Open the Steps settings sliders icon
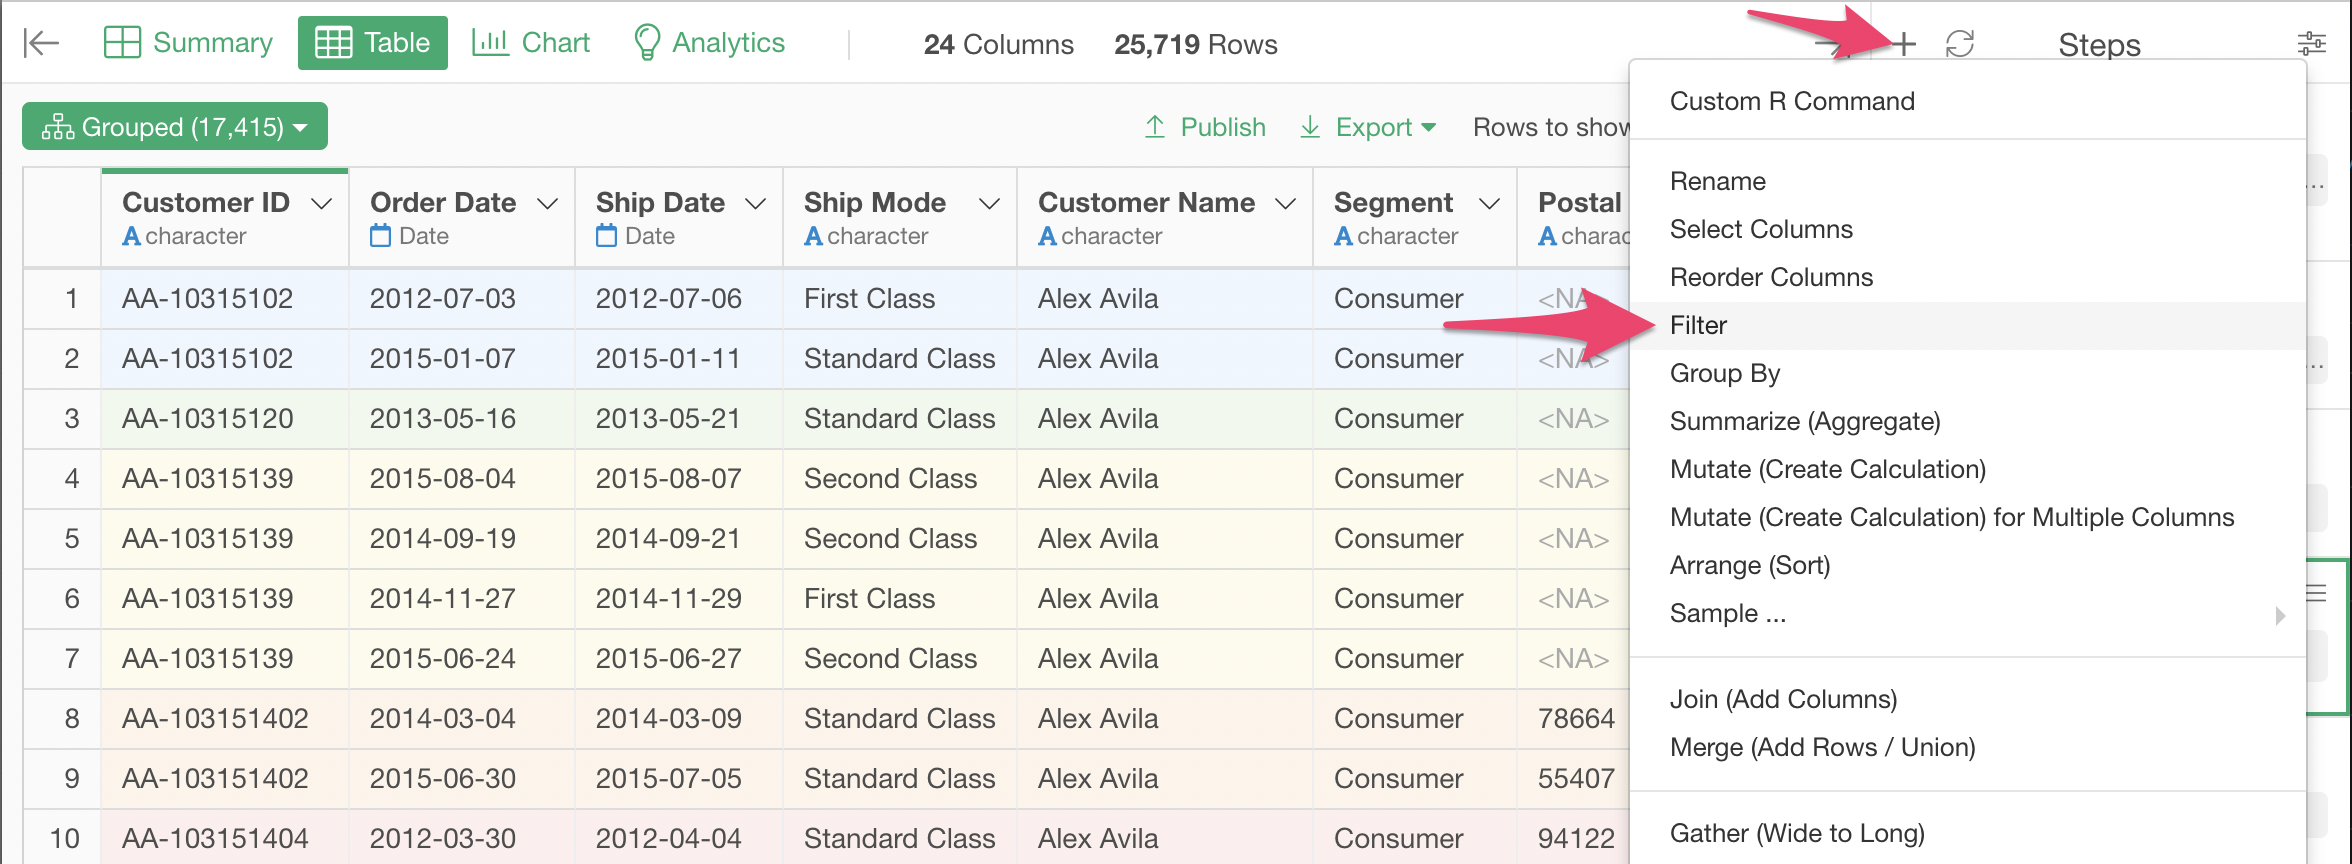 point(2311,44)
